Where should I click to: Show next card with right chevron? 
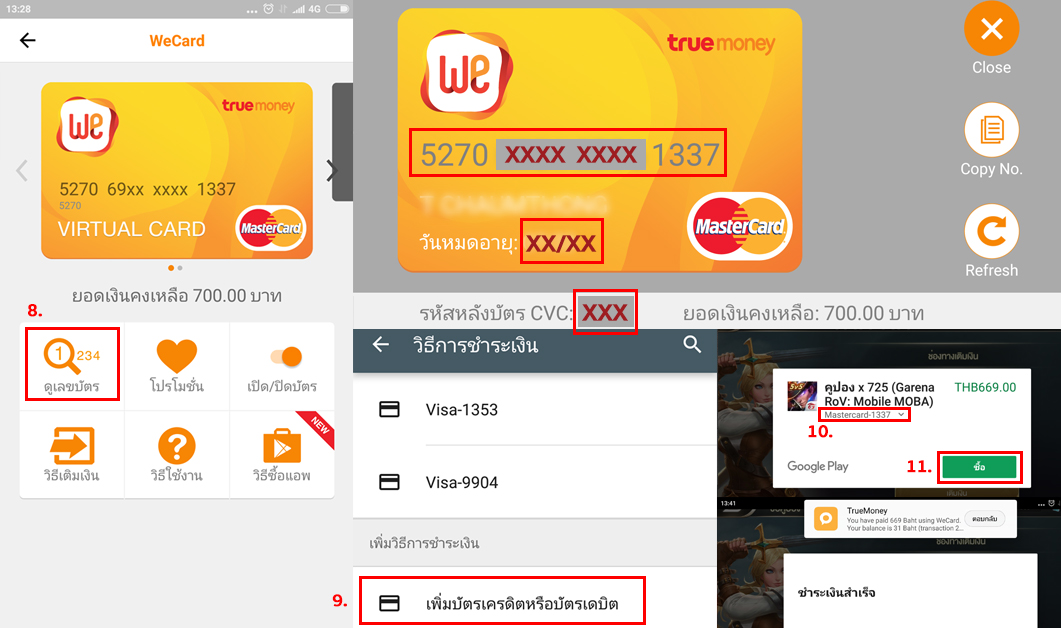click(332, 171)
